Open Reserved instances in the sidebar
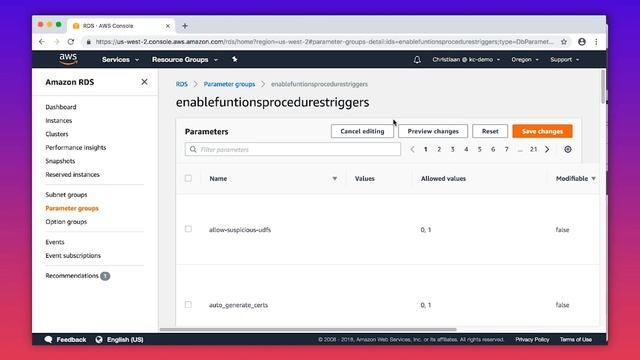Viewport: 640px width, 360px height. pos(72,174)
